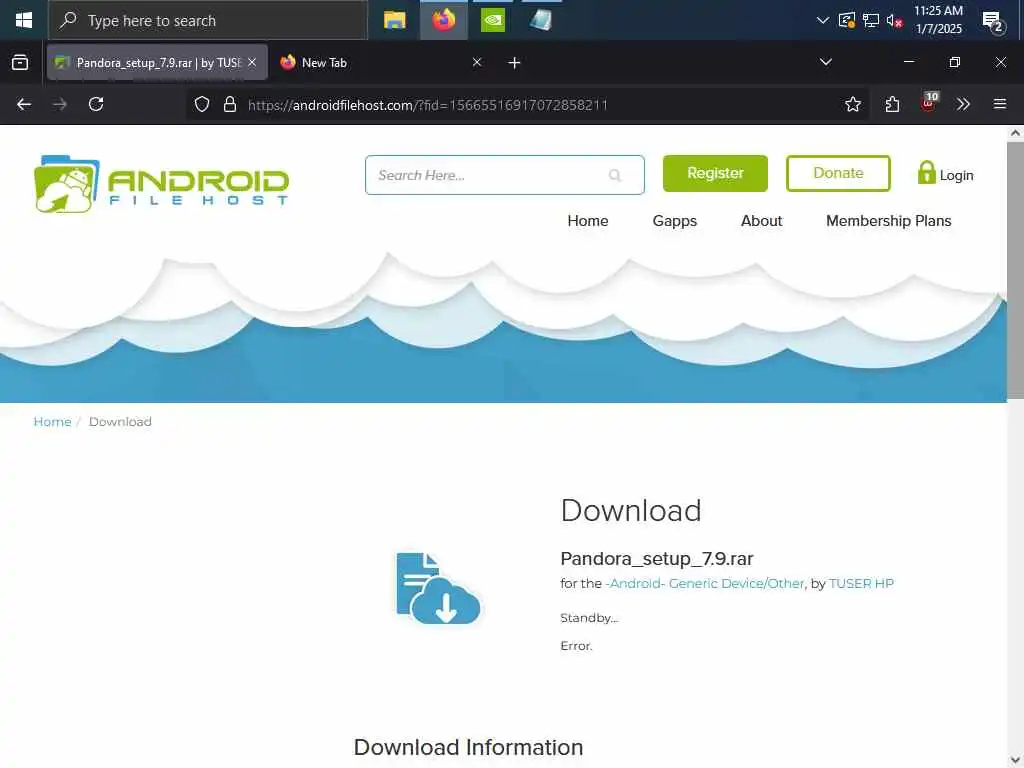Viewport: 1024px width, 768px height.
Task: Click the Download Information heading
Action: click(x=468, y=747)
